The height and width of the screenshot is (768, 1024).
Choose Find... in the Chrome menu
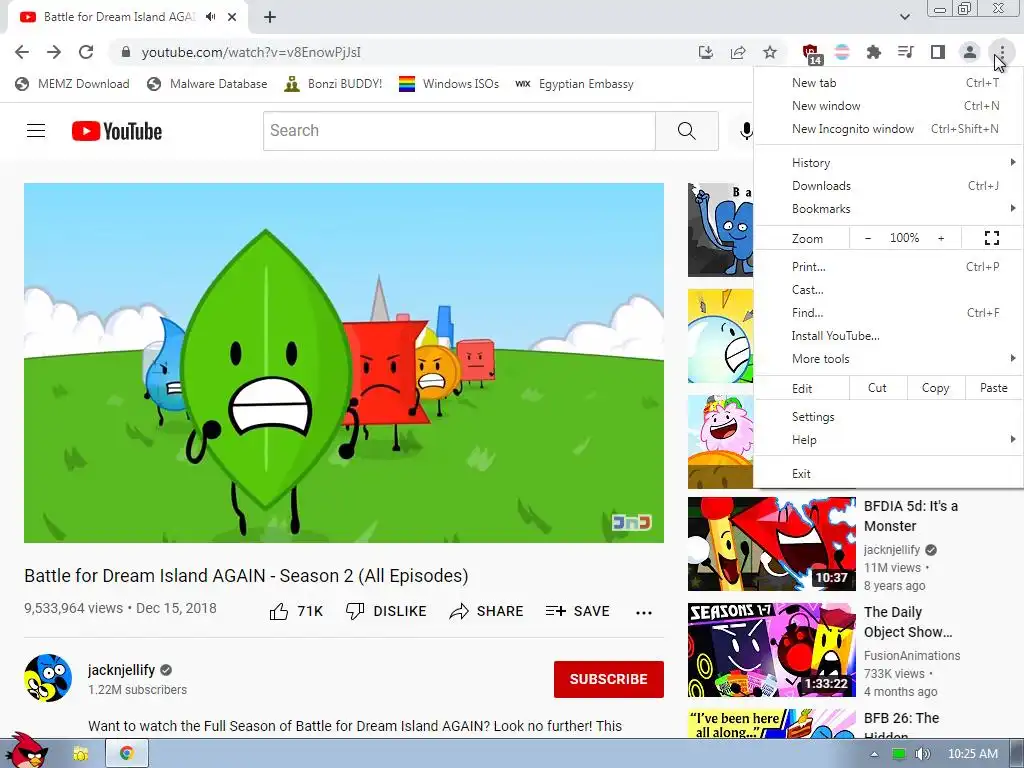tap(889, 312)
